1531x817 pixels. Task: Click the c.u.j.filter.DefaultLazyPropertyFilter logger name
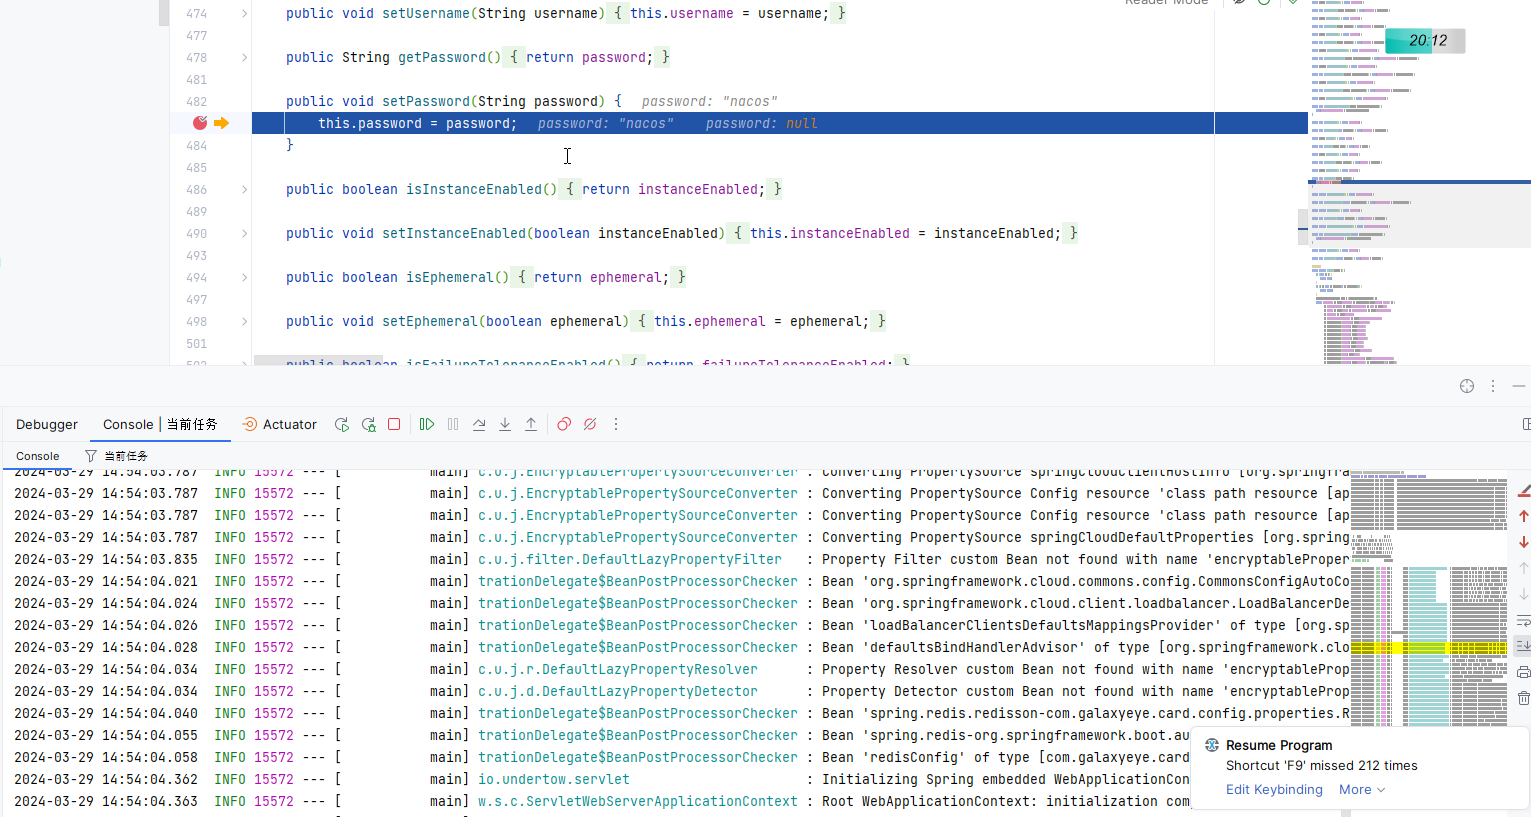point(630,559)
